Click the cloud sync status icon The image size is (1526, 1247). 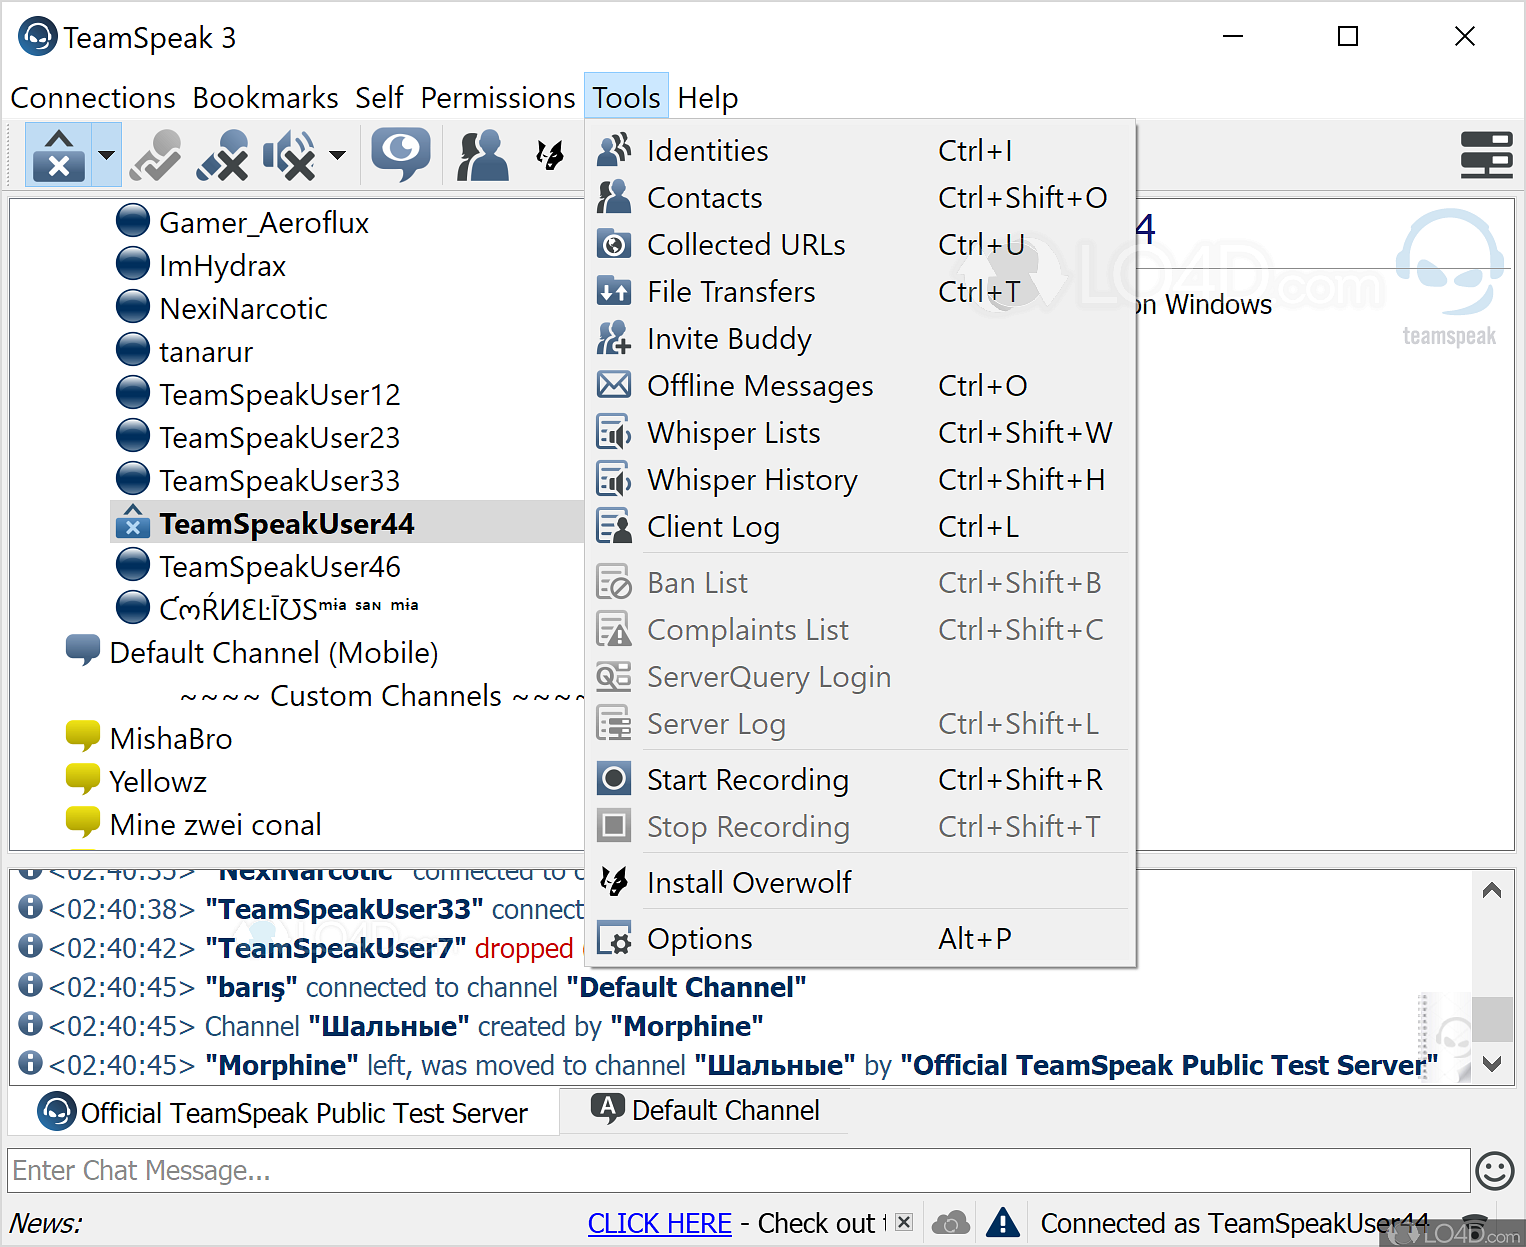(x=951, y=1223)
